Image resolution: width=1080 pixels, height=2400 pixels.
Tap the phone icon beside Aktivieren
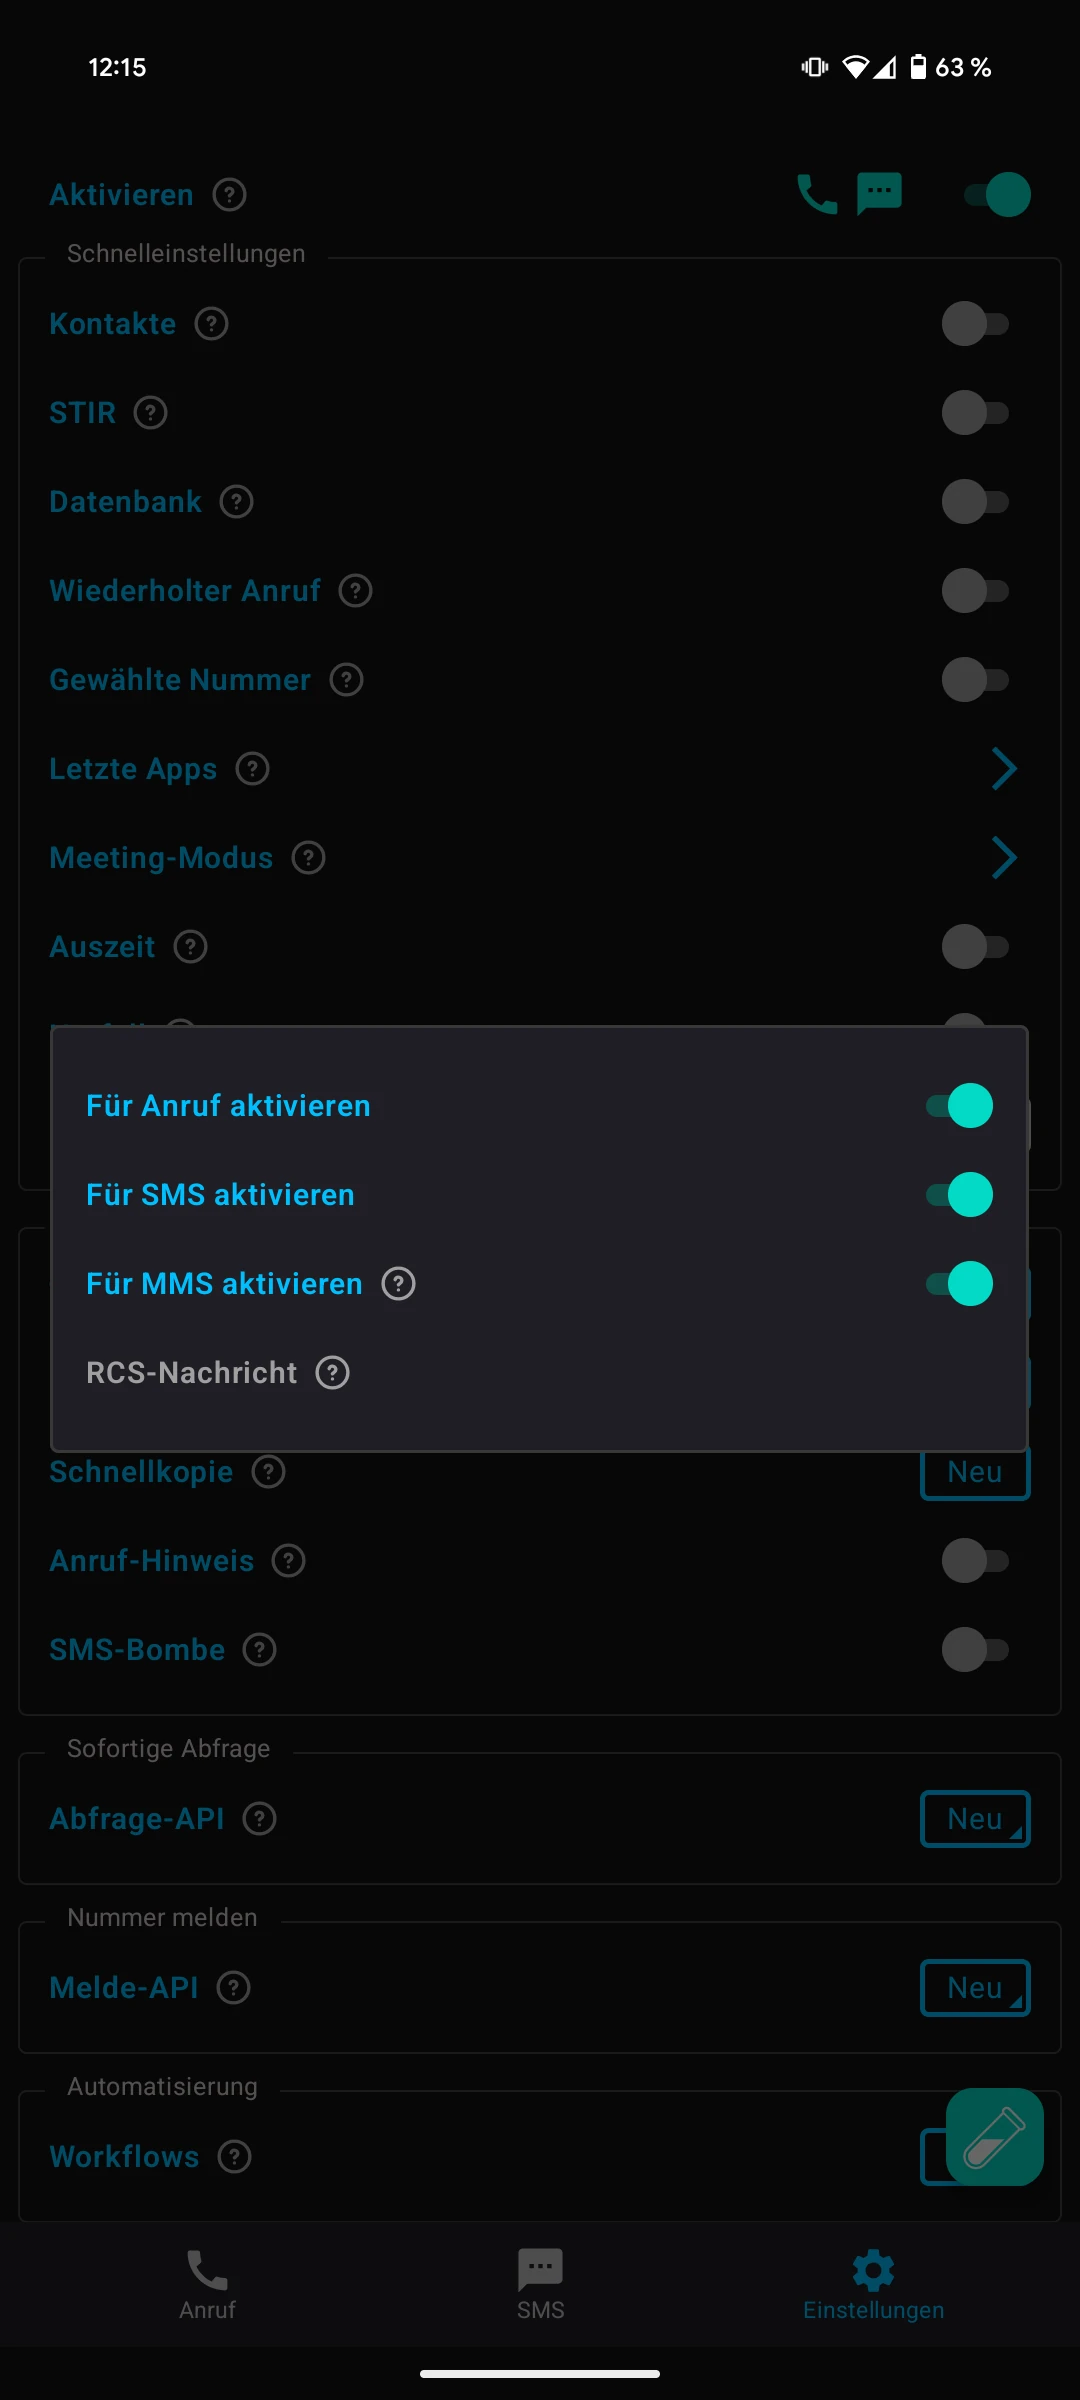click(x=816, y=194)
